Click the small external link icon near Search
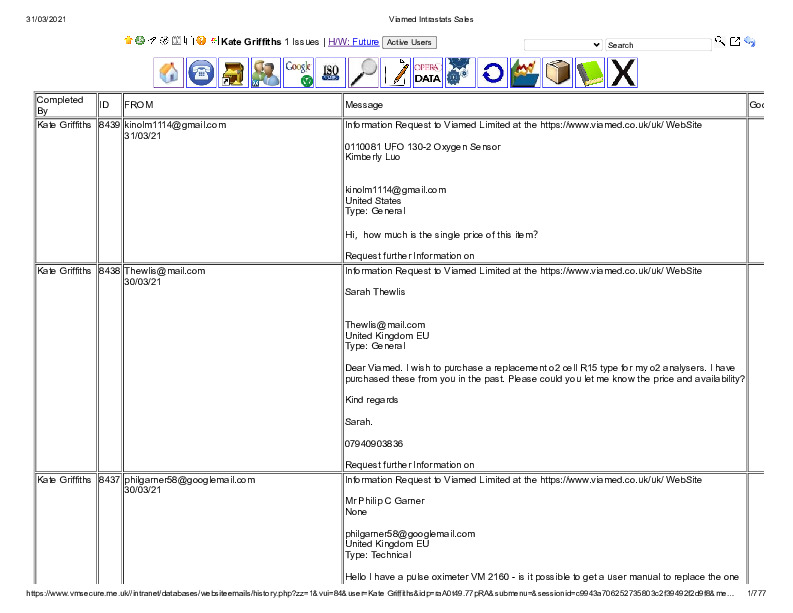 click(x=735, y=42)
